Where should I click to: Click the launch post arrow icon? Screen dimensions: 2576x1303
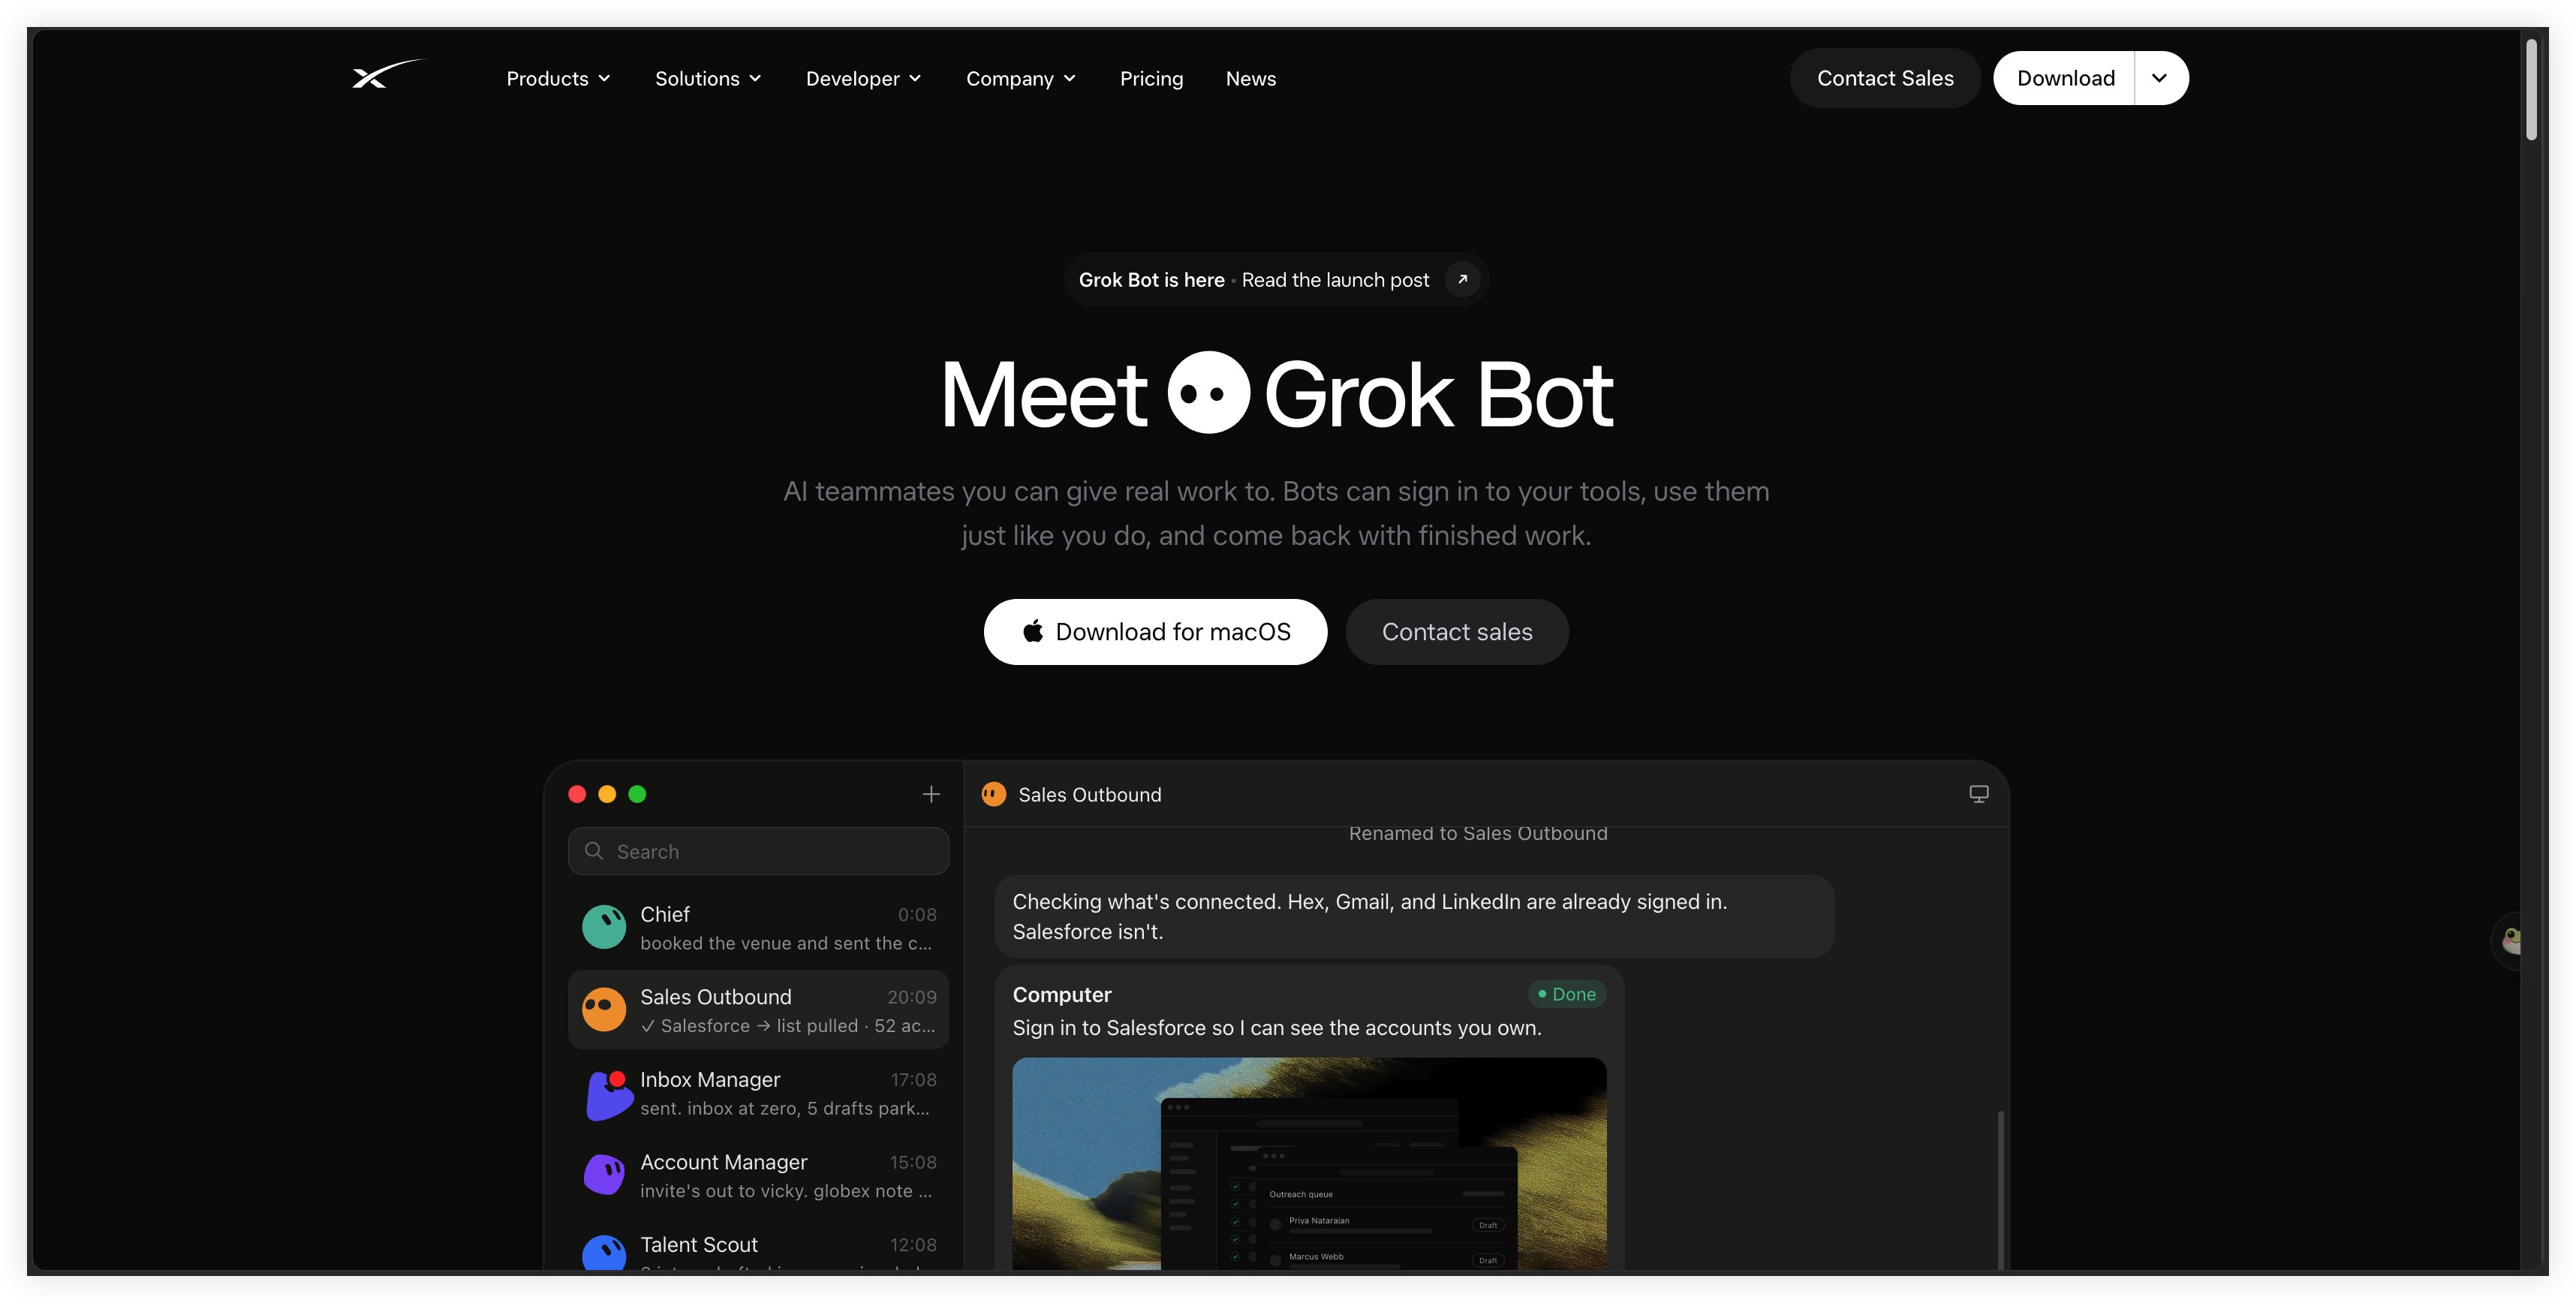click(x=1462, y=279)
